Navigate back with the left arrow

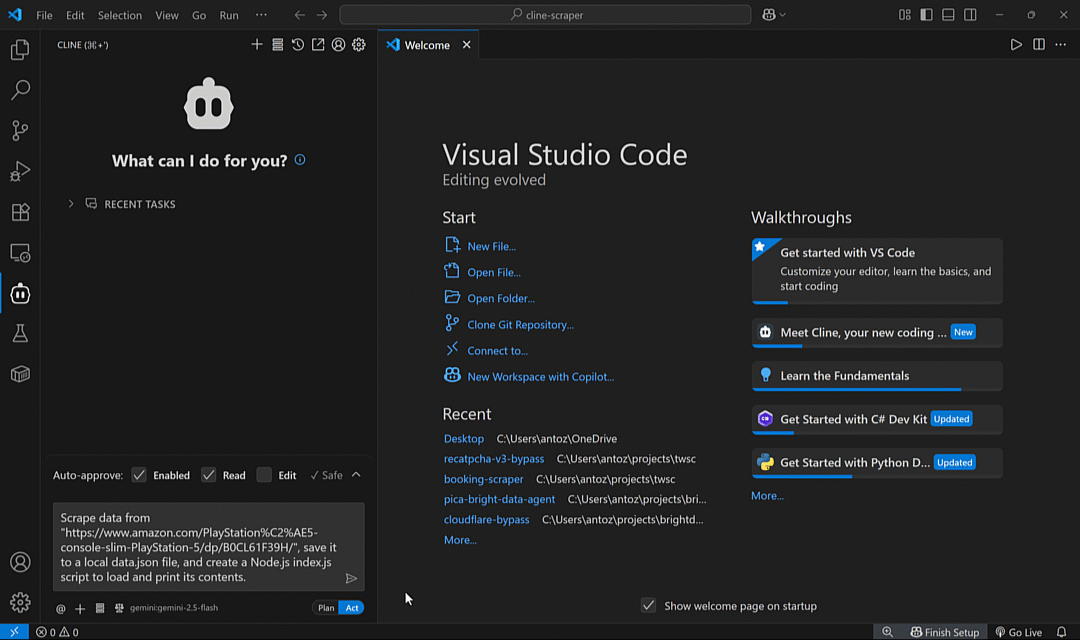(x=300, y=14)
